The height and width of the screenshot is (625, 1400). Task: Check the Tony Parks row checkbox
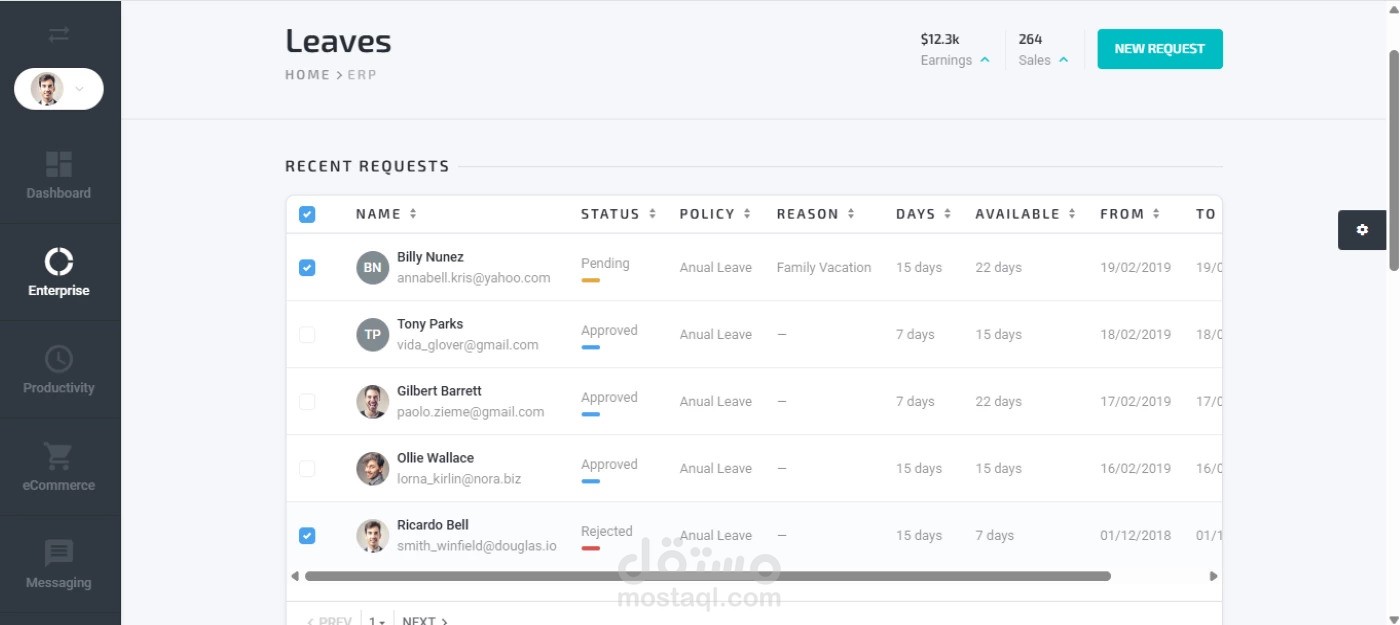(x=307, y=335)
